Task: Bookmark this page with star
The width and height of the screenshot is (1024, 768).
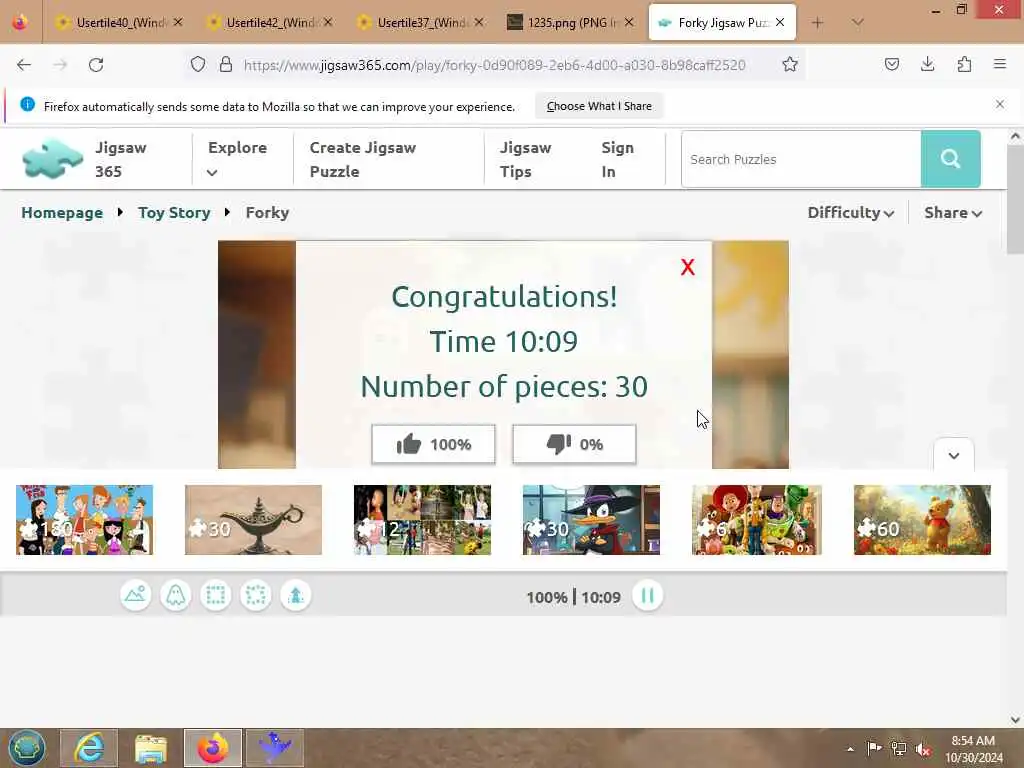Action: click(790, 65)
